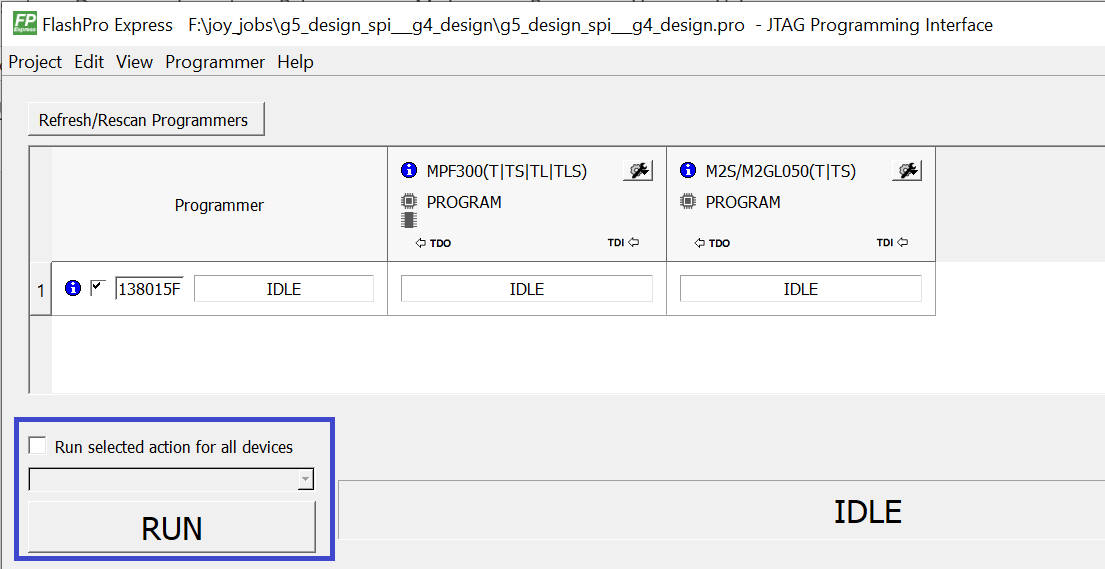
Task: Open the View menu
Action: [x=134, y=62]
